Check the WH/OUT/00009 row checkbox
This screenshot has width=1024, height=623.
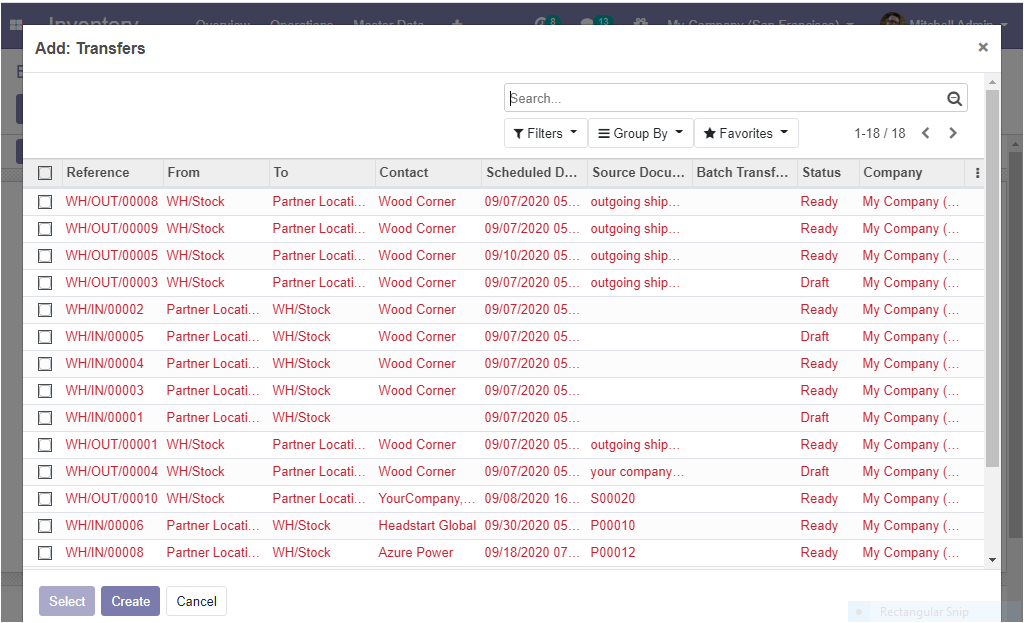click(45, 229)
